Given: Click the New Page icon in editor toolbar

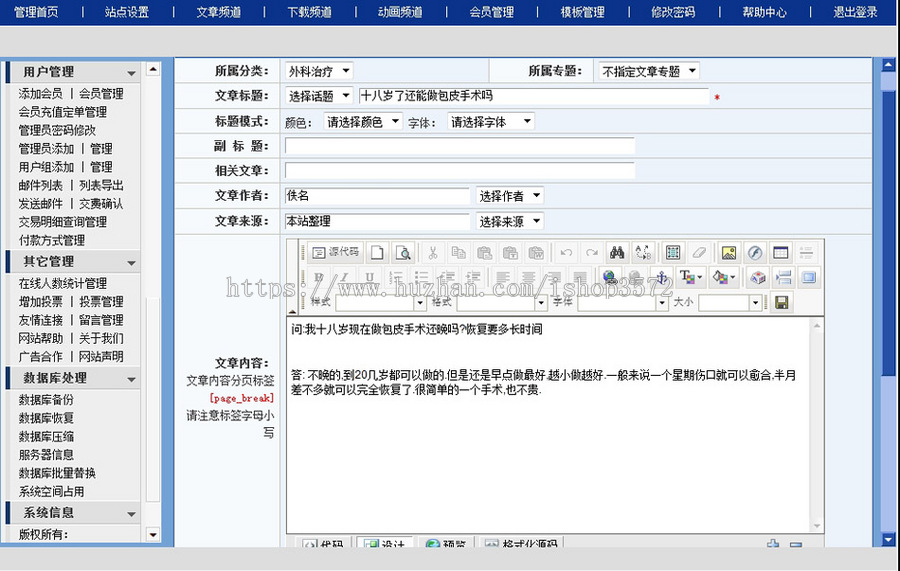Looking at the screenshot, I should [377, 253].
